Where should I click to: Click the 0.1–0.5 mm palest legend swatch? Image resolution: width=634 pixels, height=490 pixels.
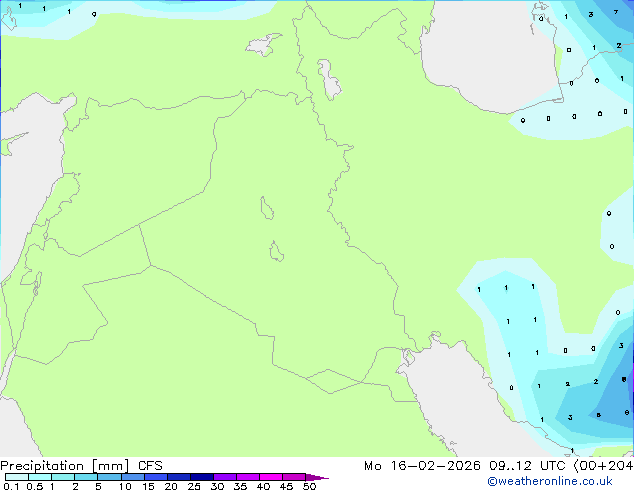[x=17, y=477]
